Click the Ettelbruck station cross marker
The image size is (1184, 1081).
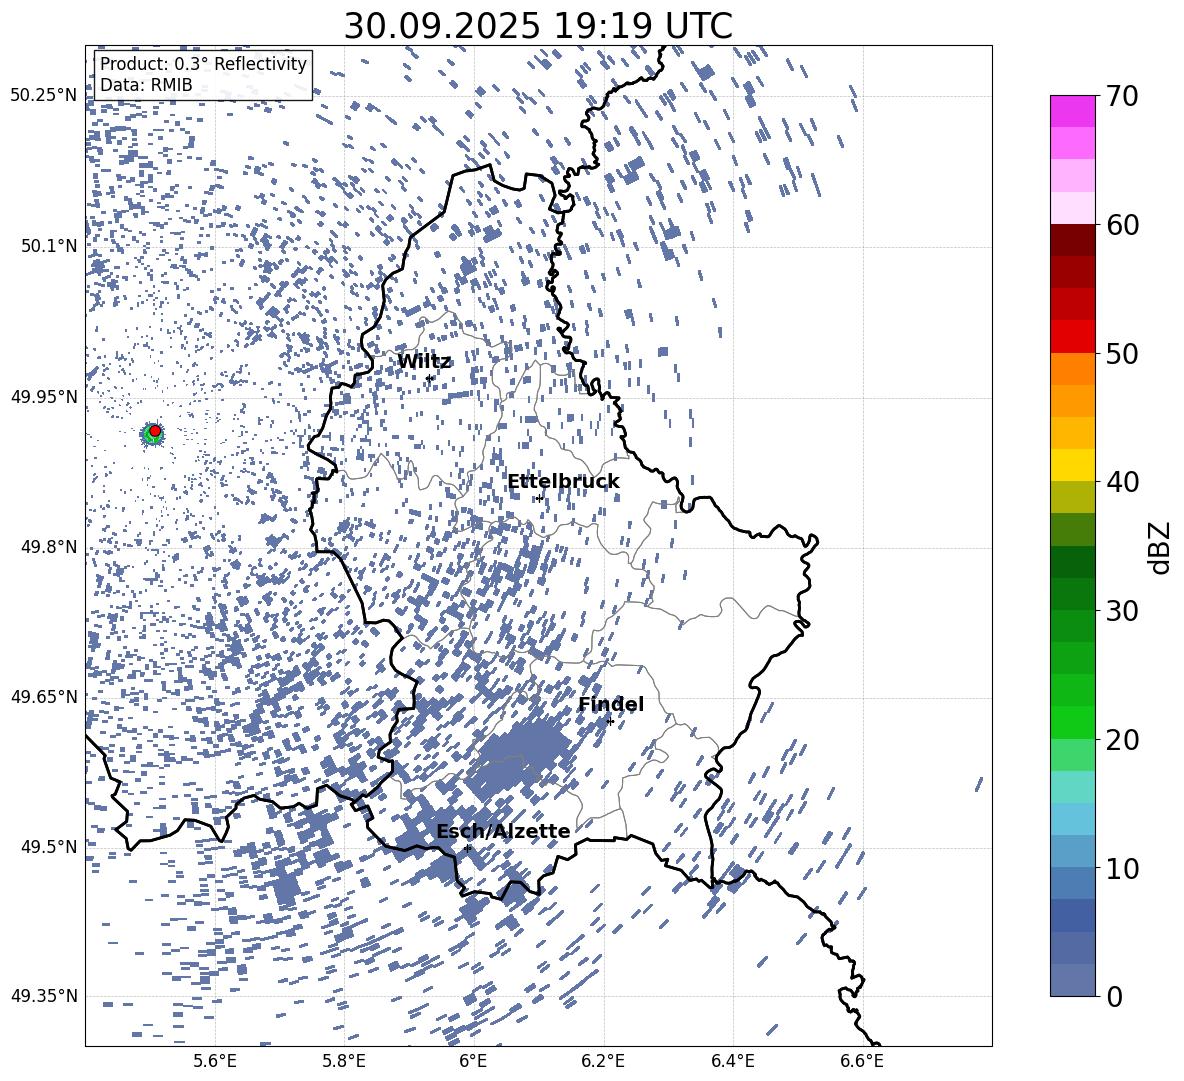[x=539, y=498]
